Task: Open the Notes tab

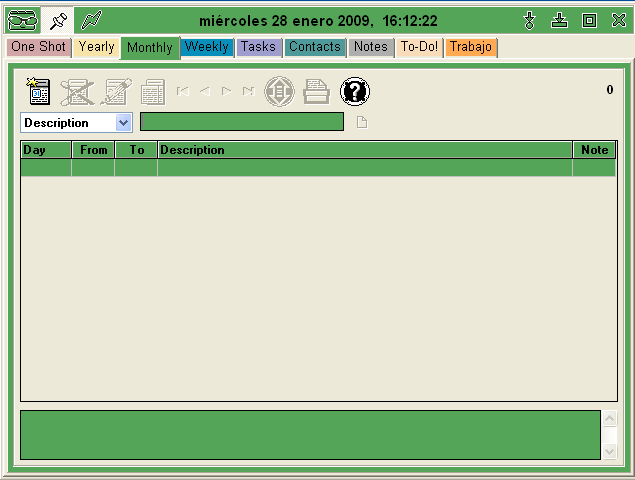Action: click(x=371, y=47)
